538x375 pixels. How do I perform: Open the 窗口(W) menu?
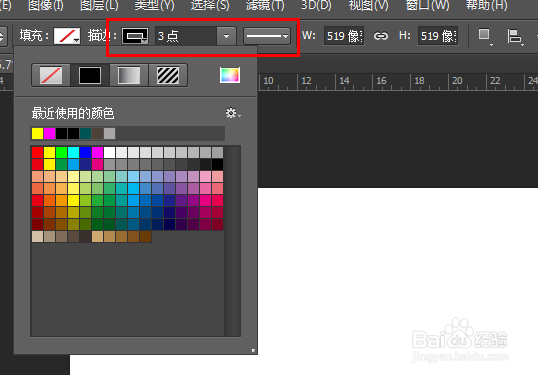coord(428,5)
